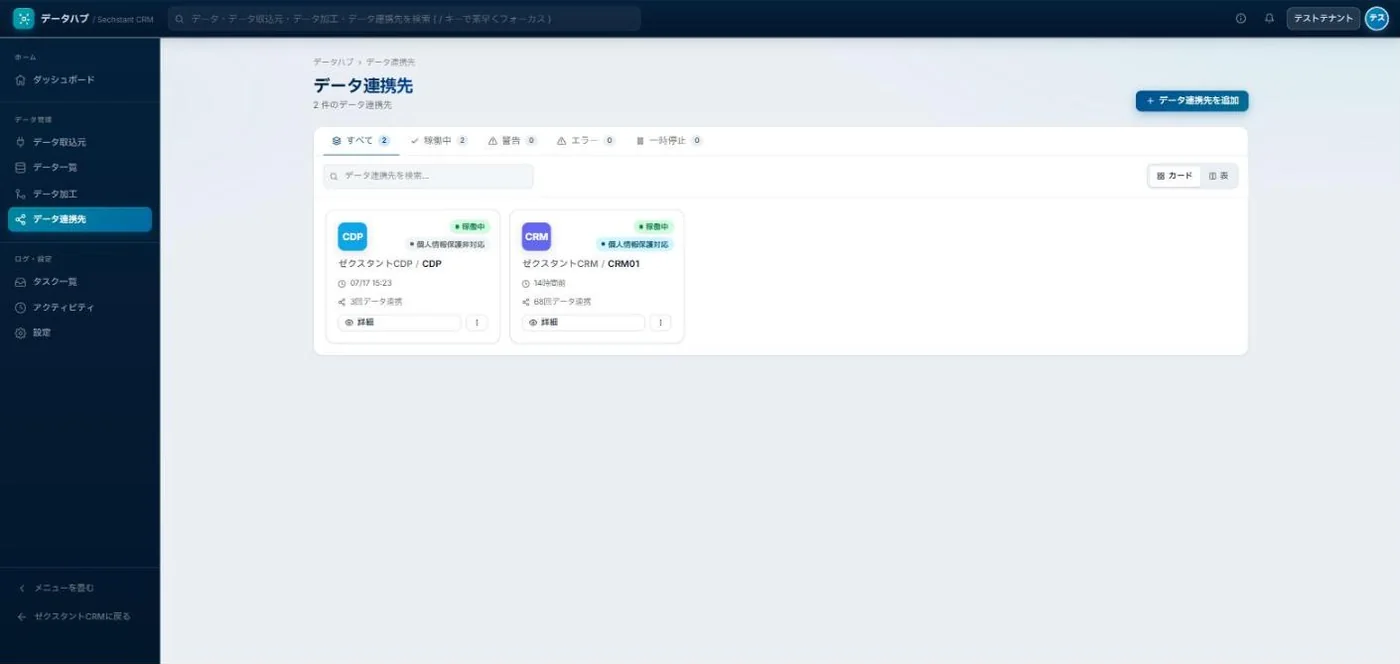
Task: Open the more options menu on the CRM01 card
Action: tap(661, 323)
